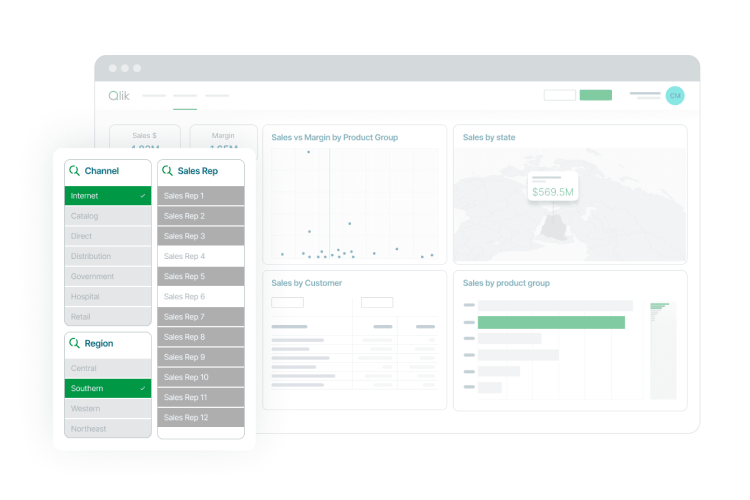Deselect the Internet channel option

[108, 196]
